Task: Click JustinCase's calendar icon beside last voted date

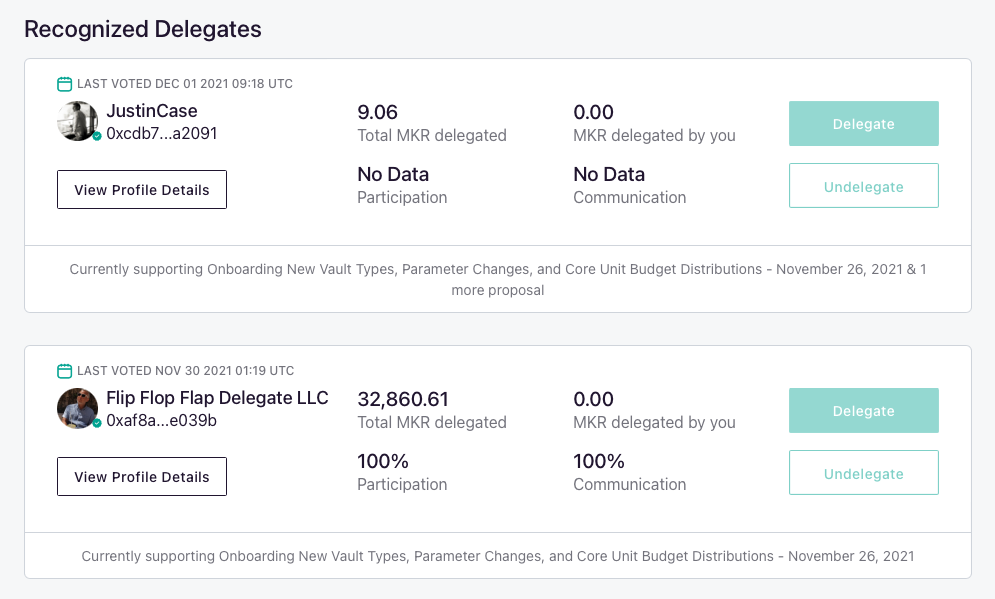Action: click(64, 84)
